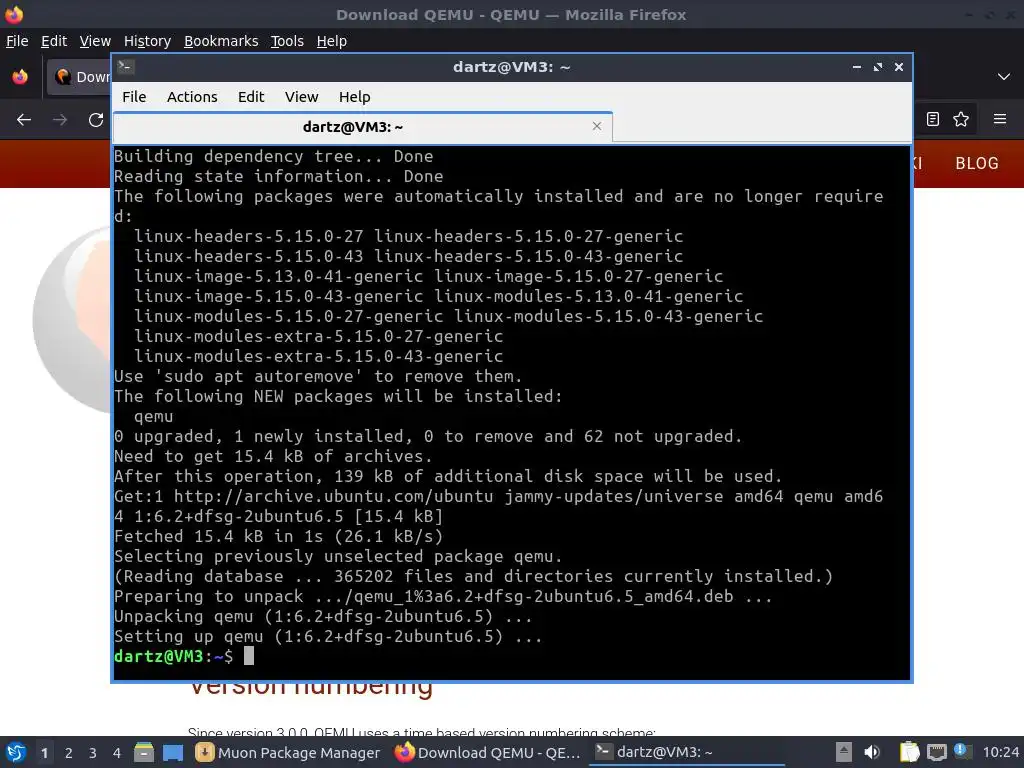Image resolution: width=1024 pixels, height=768 pixels.
Task: Open the application launcher menu in taskbar
Action: point(16,752)
